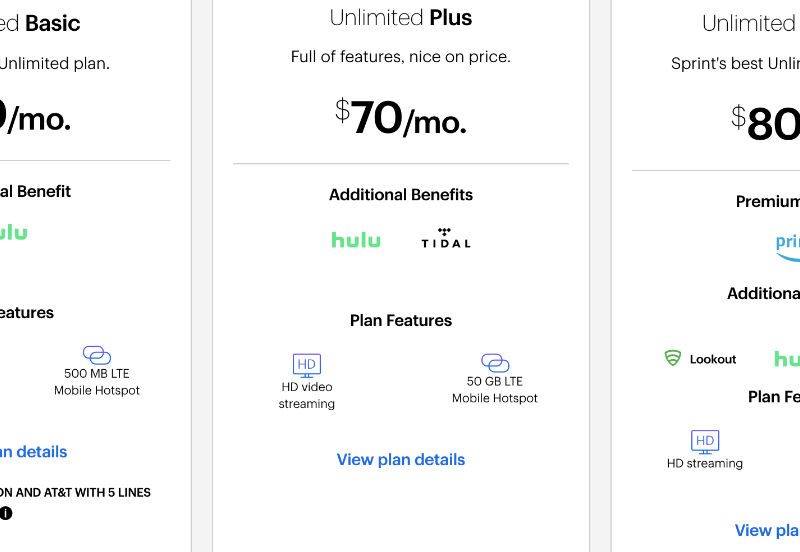Click the Unlimited Basic plan heading

[x=40, y=23]
